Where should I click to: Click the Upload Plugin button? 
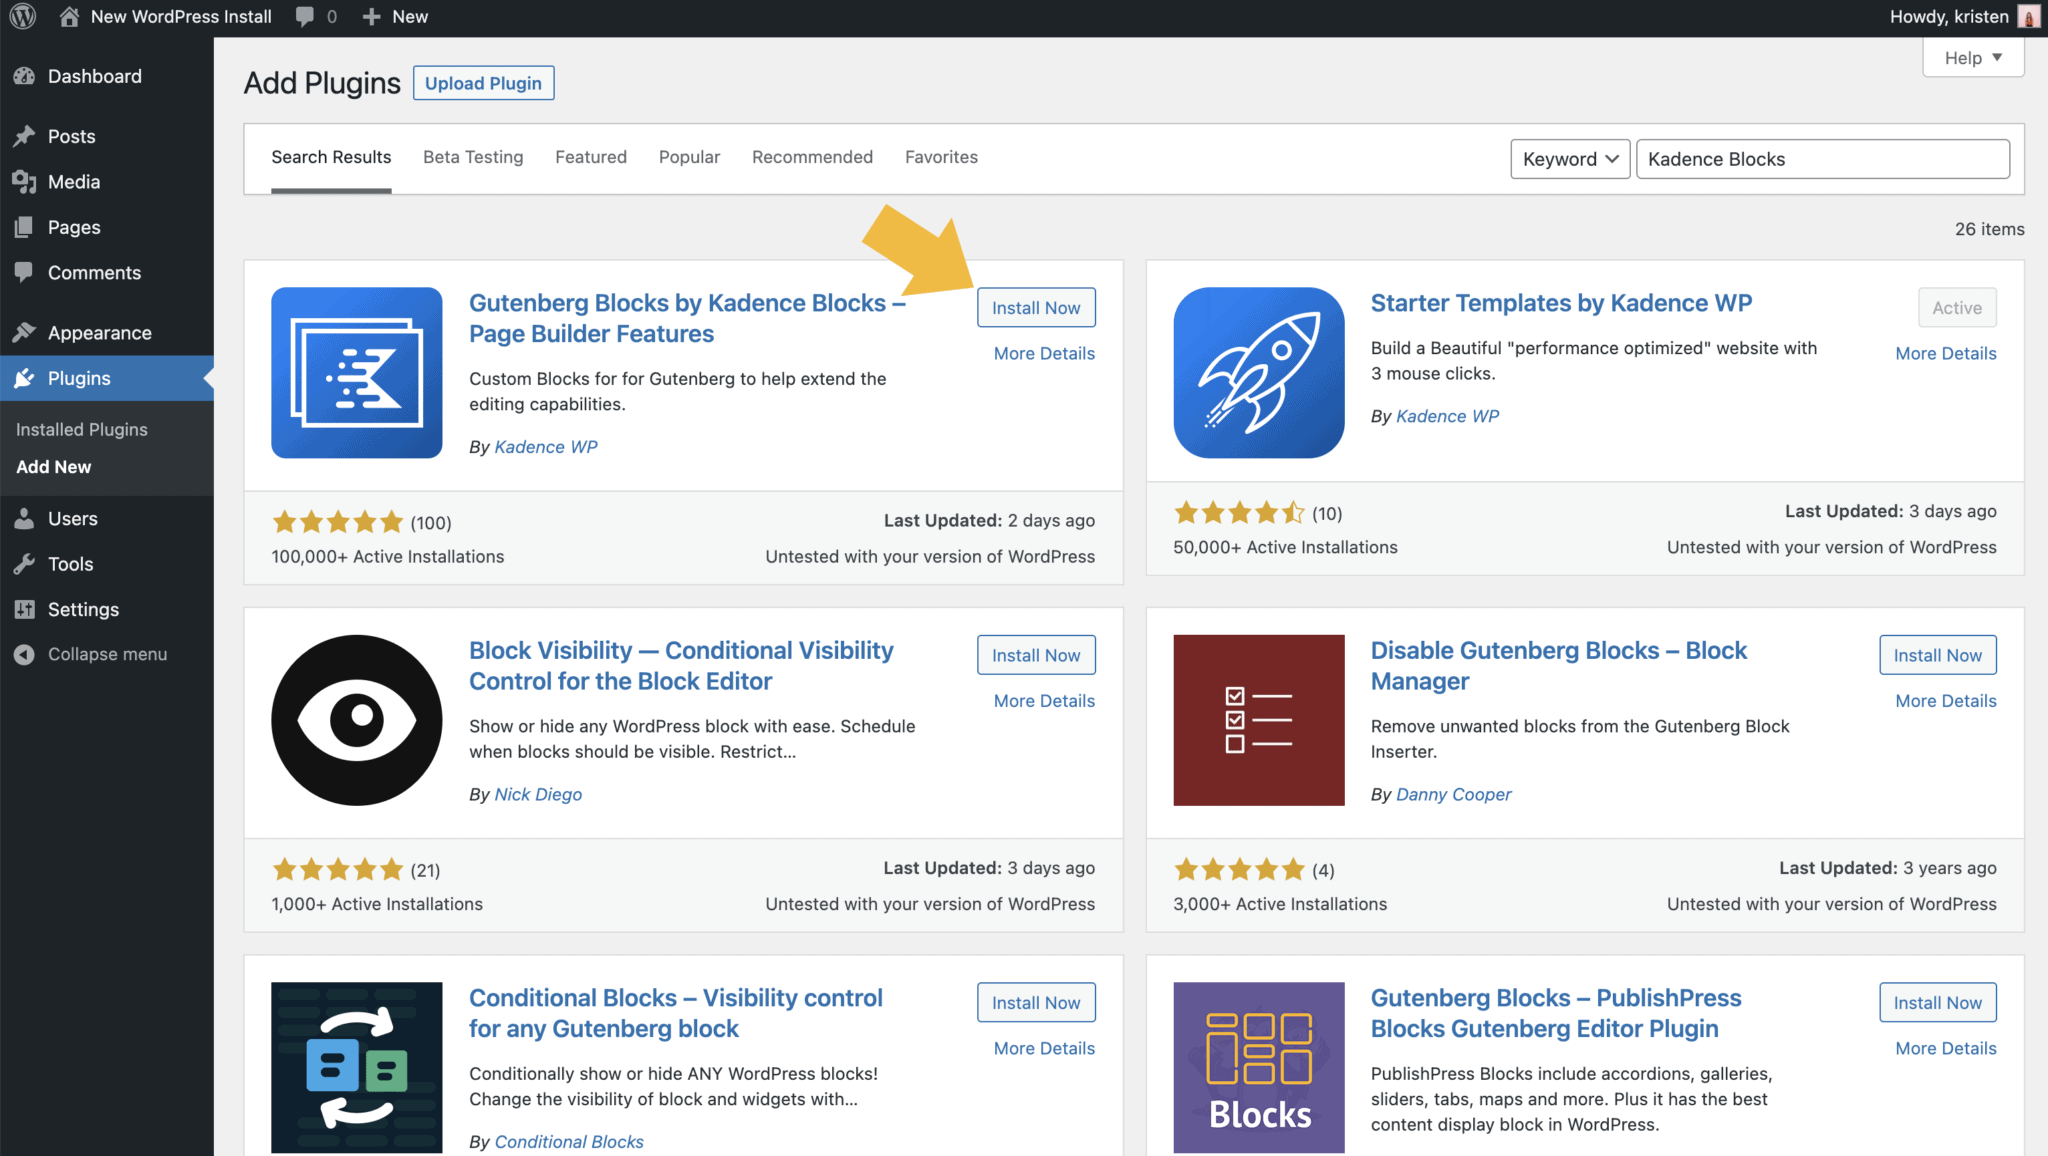(x=483, y=83)
